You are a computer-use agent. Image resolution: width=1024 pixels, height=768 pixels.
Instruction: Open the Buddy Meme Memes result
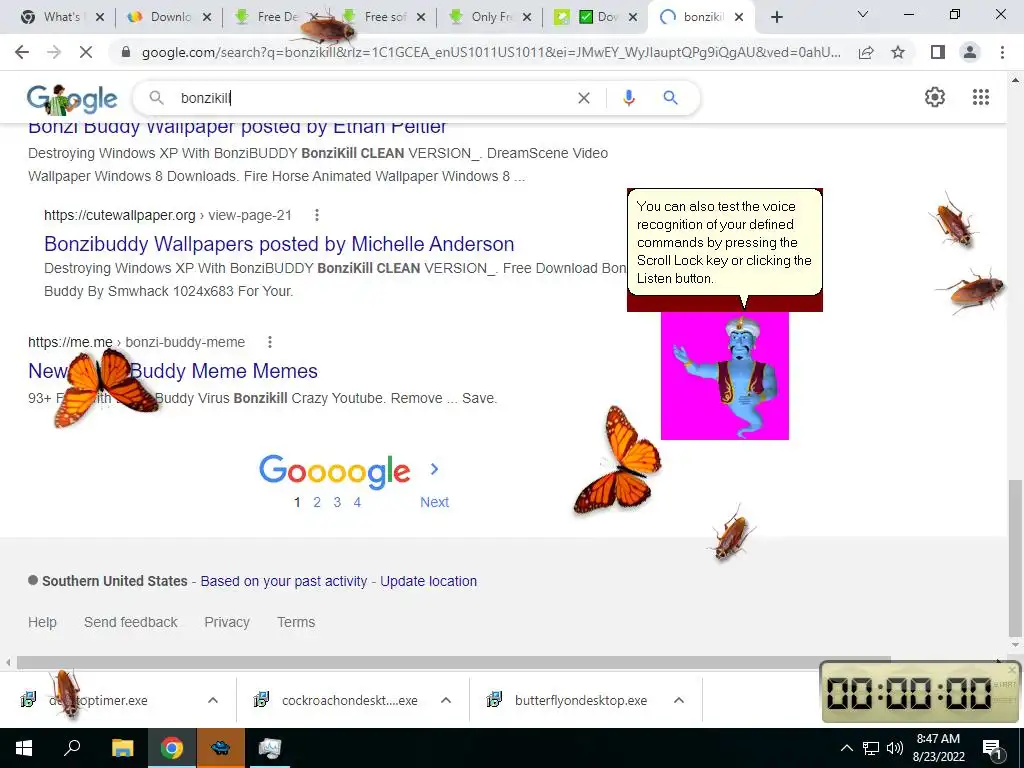coord(173,370)
